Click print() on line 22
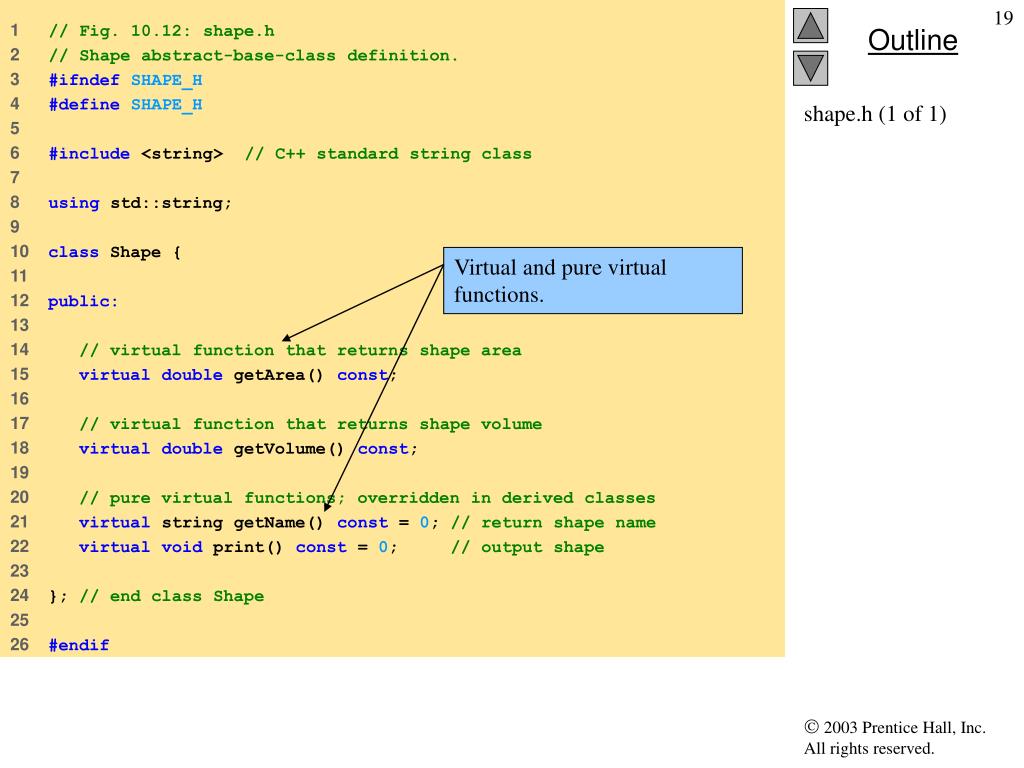This screenshot has width=1024, height=768. pyautogui.click(x=248, y=547)
